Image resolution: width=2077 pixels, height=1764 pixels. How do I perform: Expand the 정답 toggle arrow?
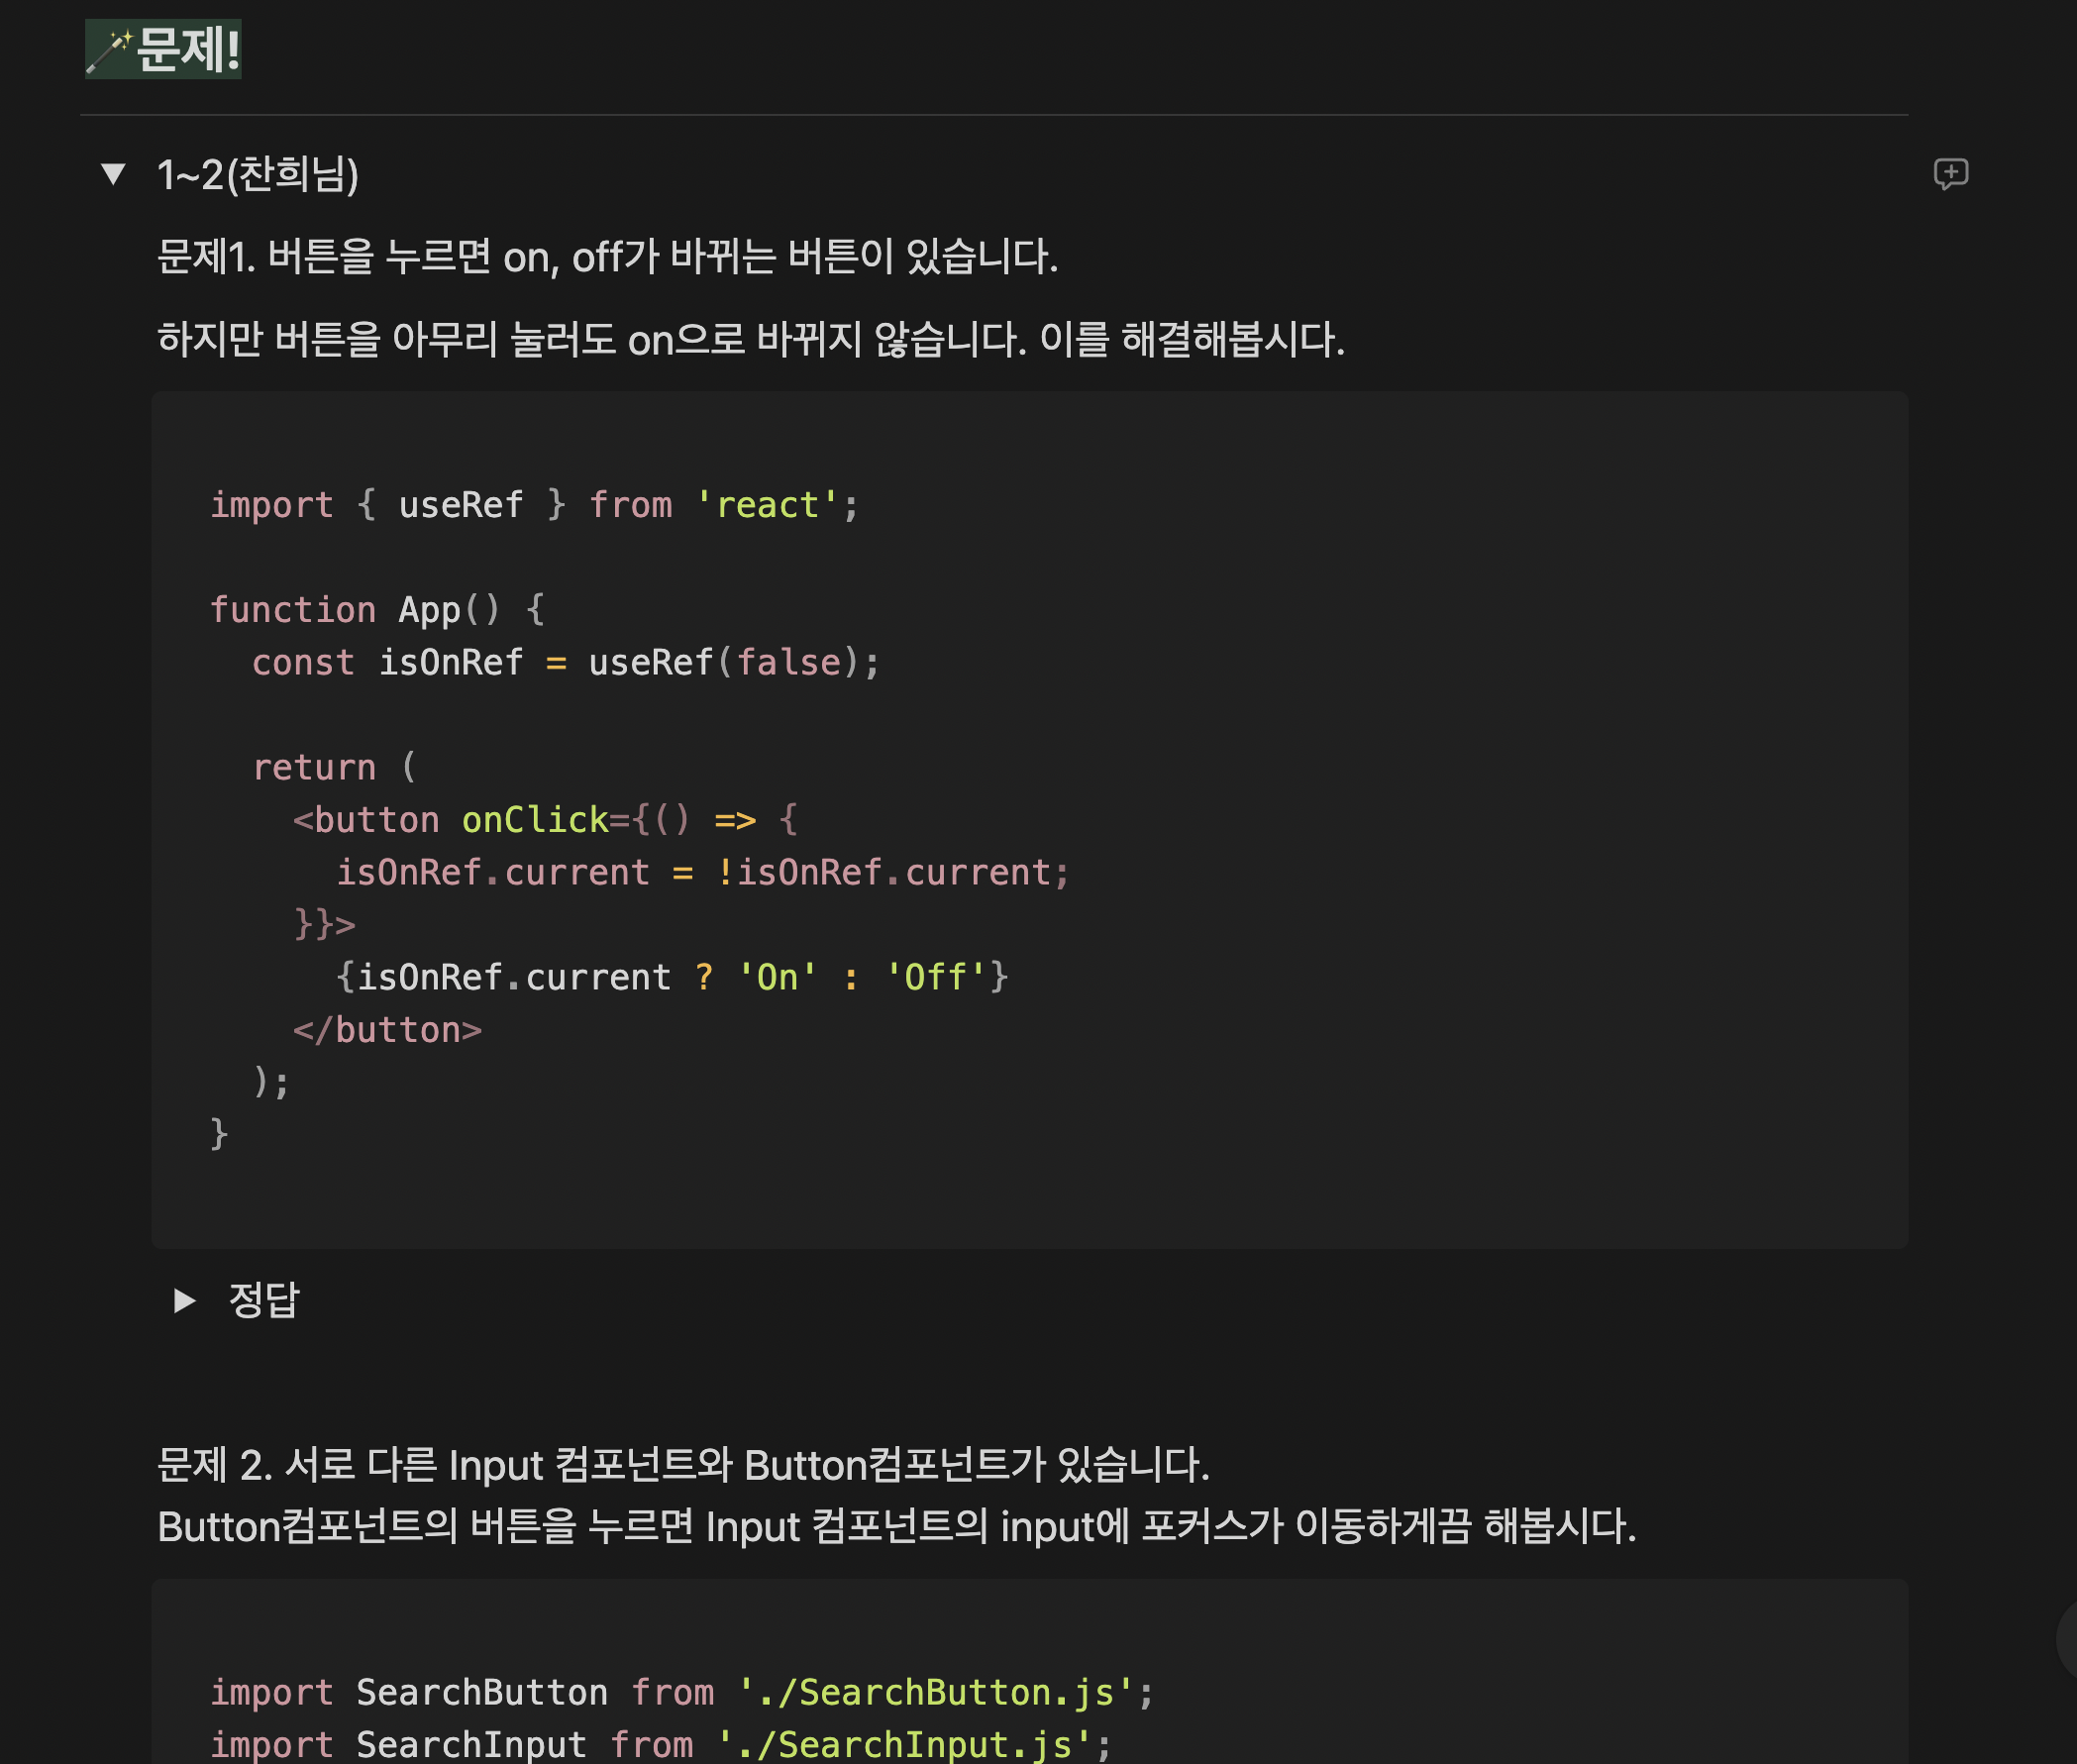pos(184,1299)
